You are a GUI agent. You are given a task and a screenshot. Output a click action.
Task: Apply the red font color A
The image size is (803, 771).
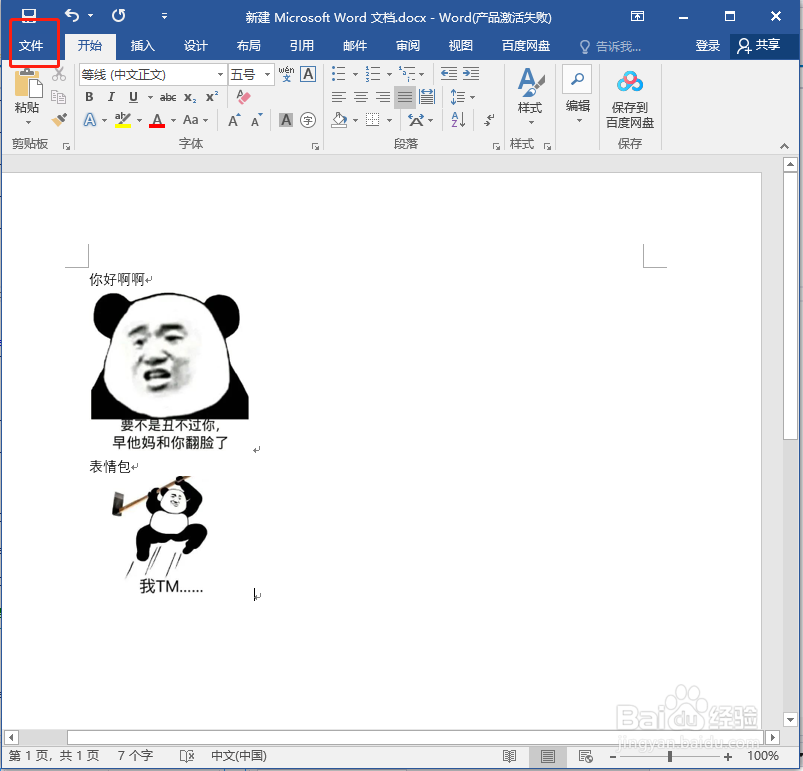(157, 120)
